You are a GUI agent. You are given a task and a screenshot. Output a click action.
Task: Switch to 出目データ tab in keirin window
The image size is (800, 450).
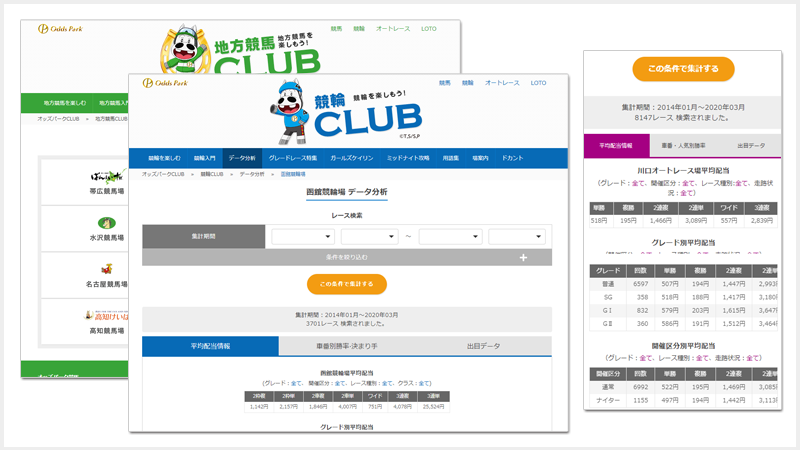(x=483, y=346)
